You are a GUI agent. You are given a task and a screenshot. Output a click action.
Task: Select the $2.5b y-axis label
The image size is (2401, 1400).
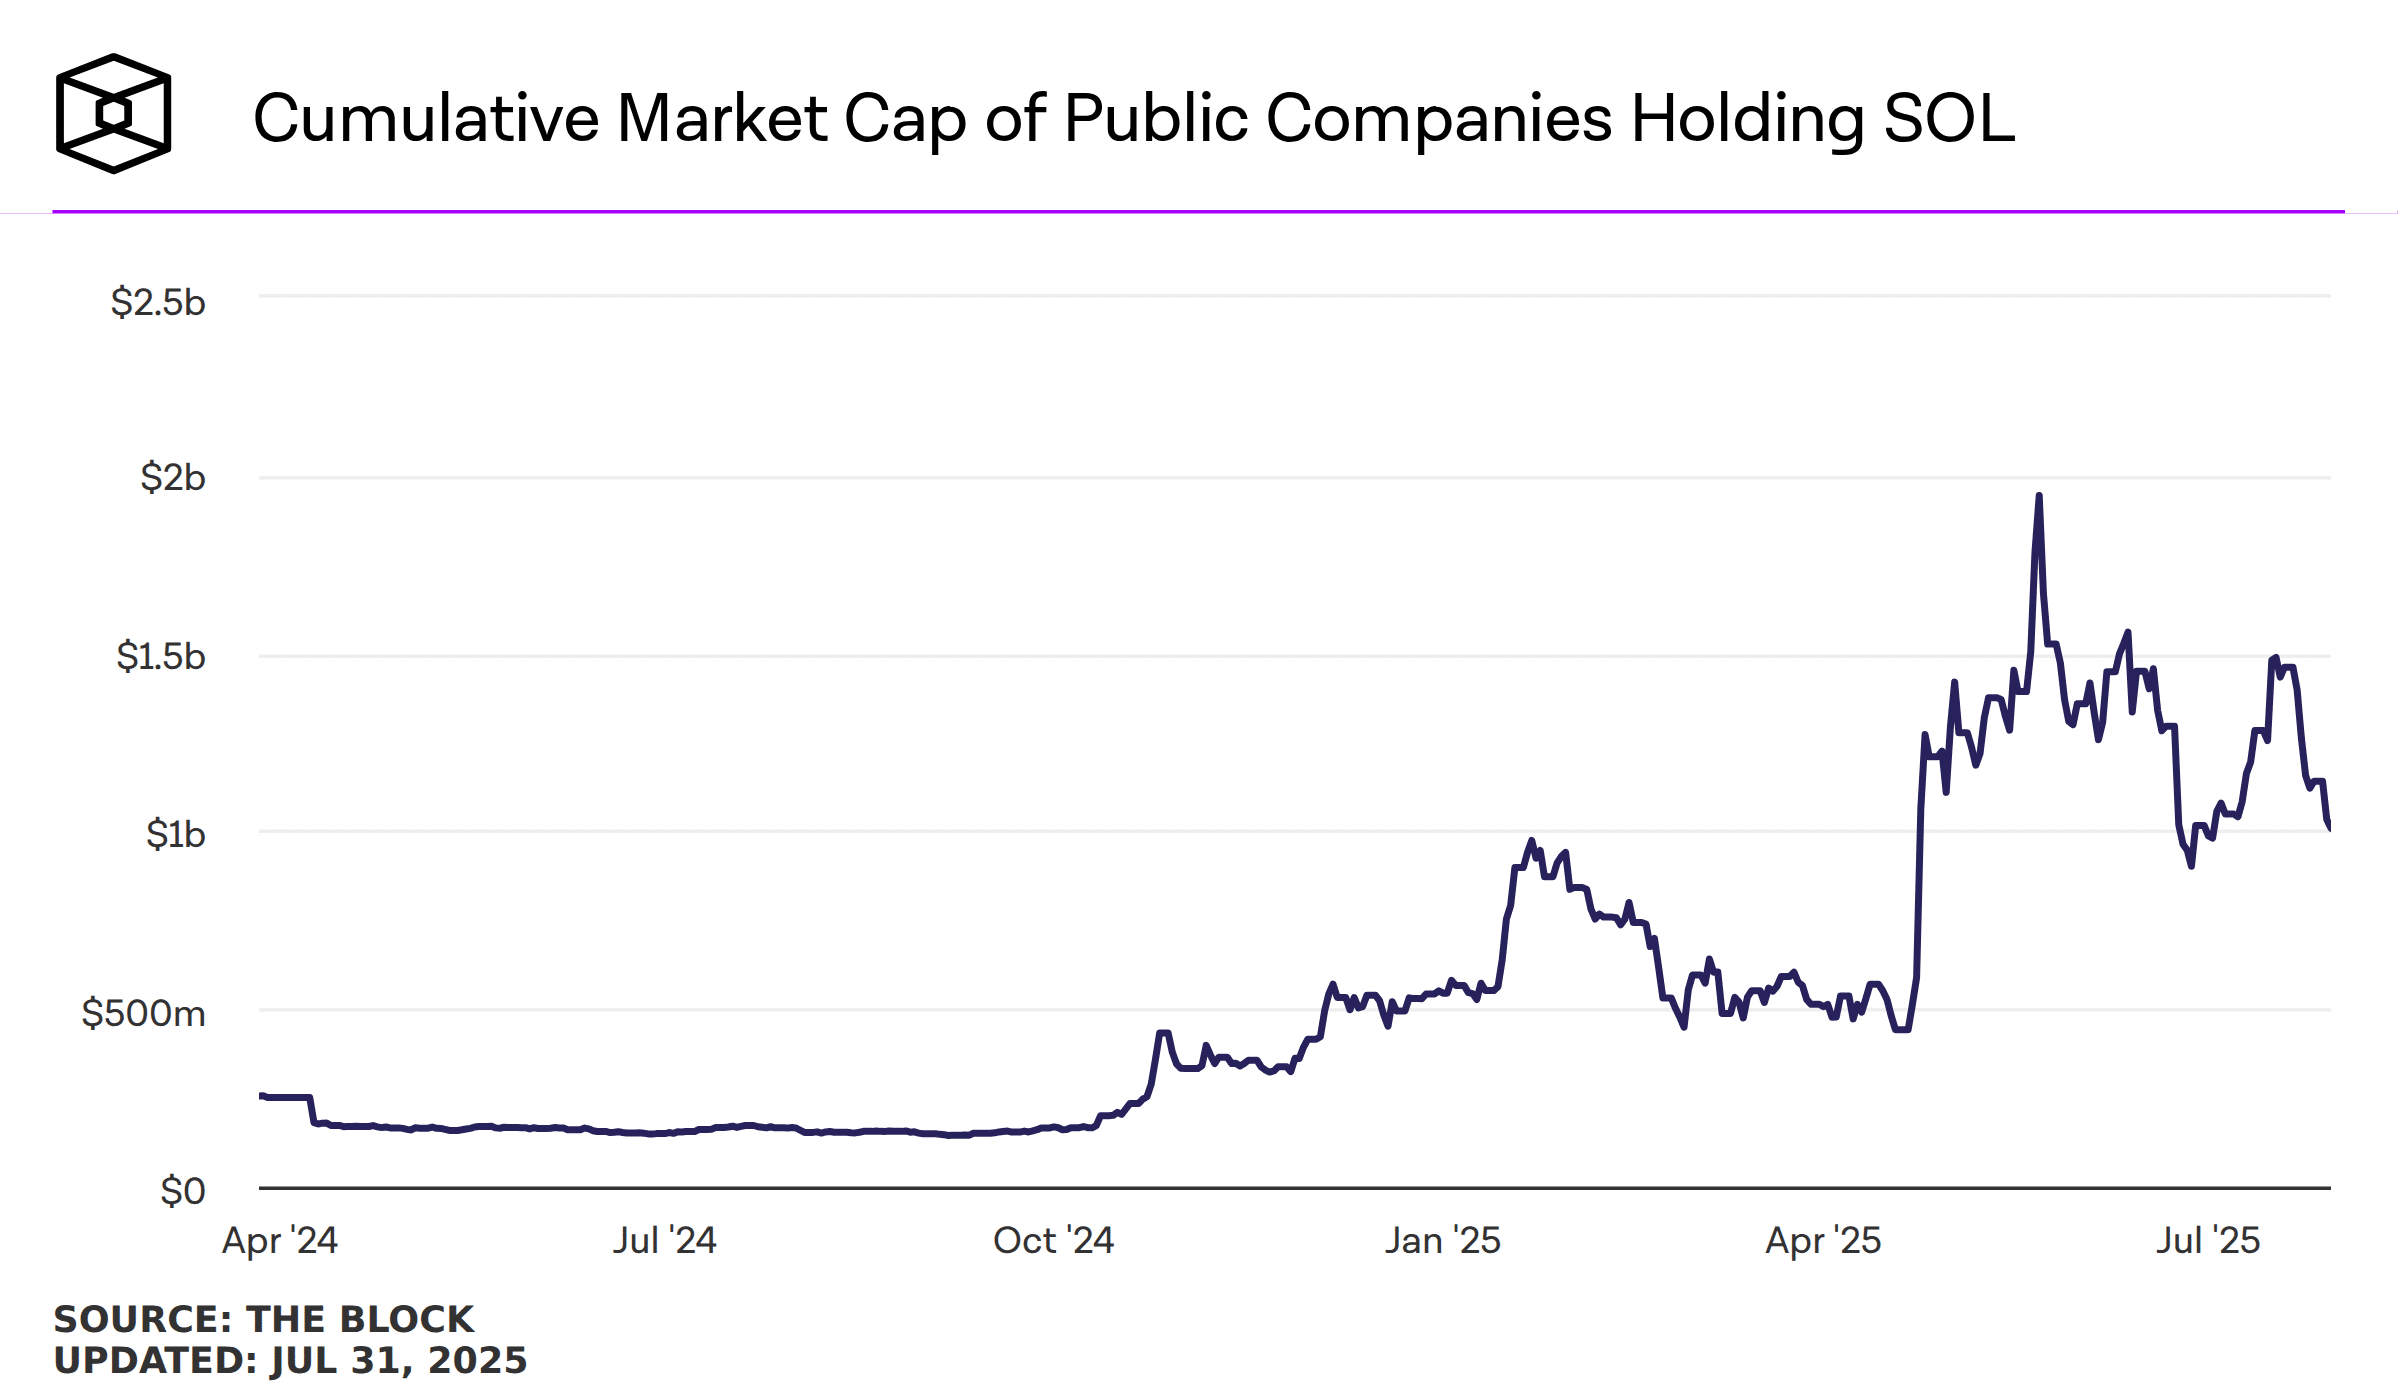pyautogui.click(x=158, y=302)
